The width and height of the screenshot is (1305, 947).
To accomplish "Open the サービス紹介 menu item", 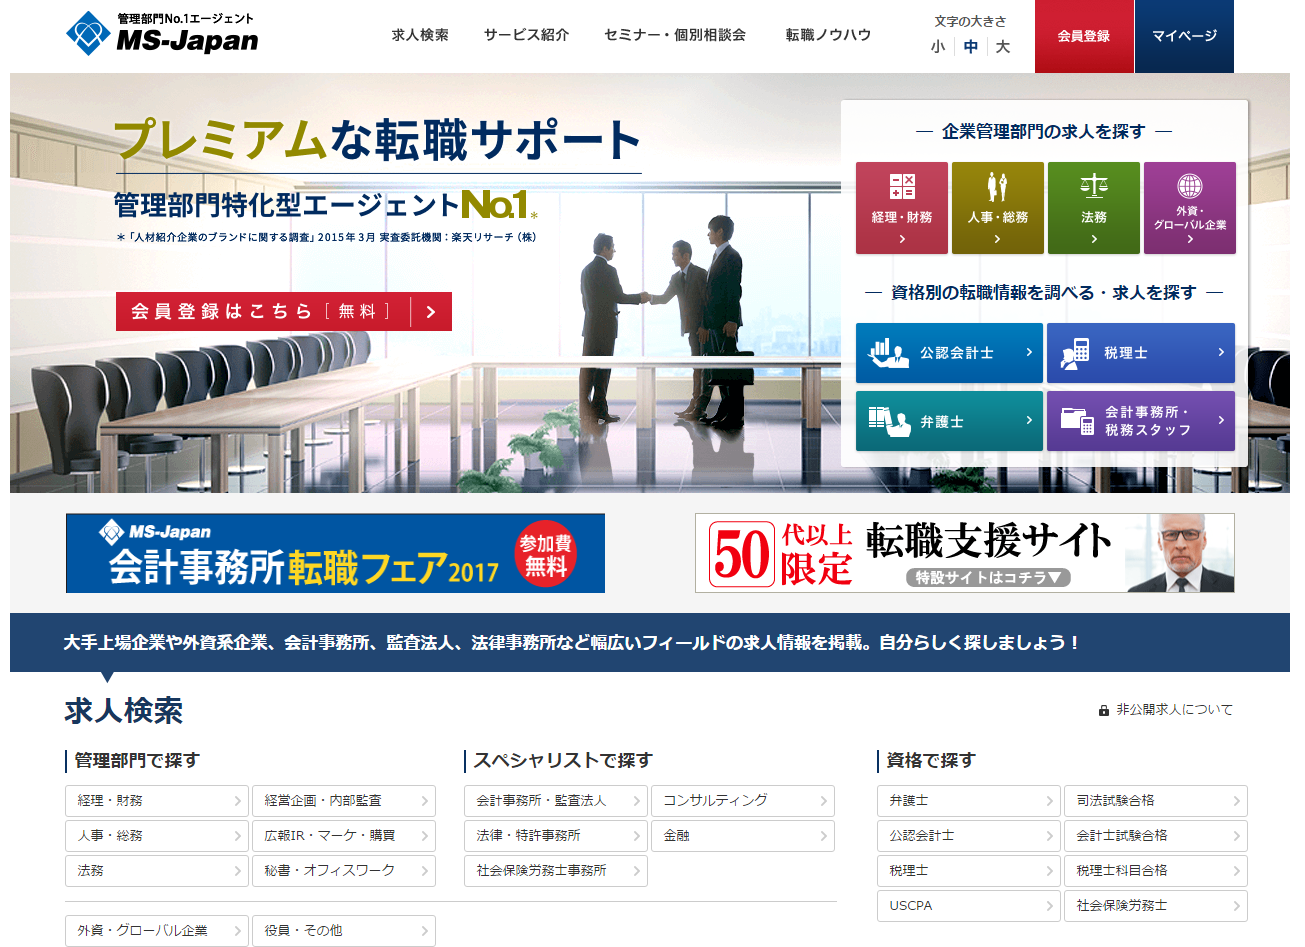I will click(x=526, y=35).
